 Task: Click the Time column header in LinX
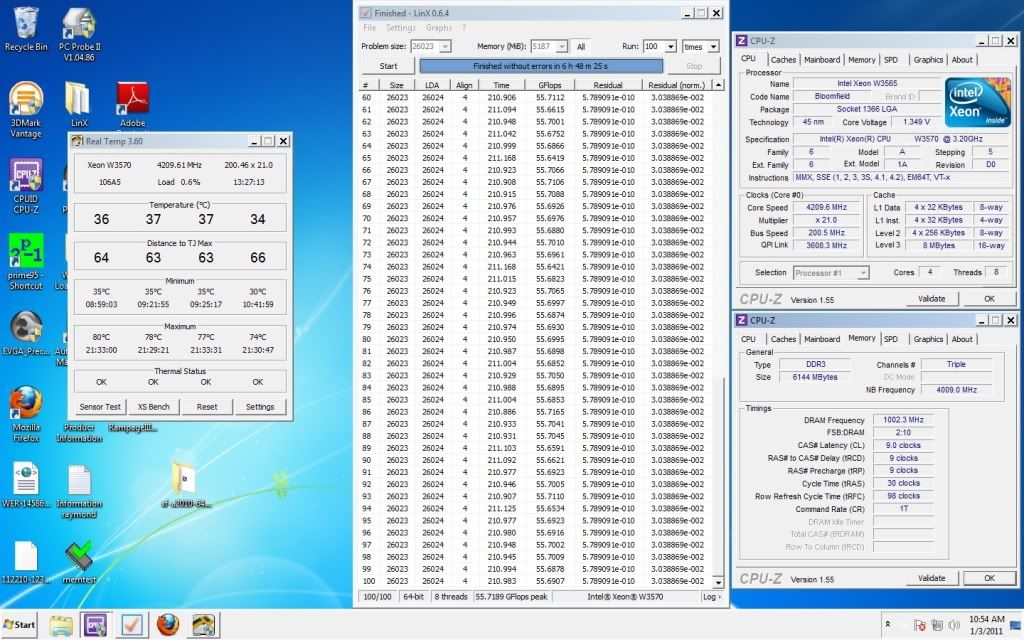[501, 85]
